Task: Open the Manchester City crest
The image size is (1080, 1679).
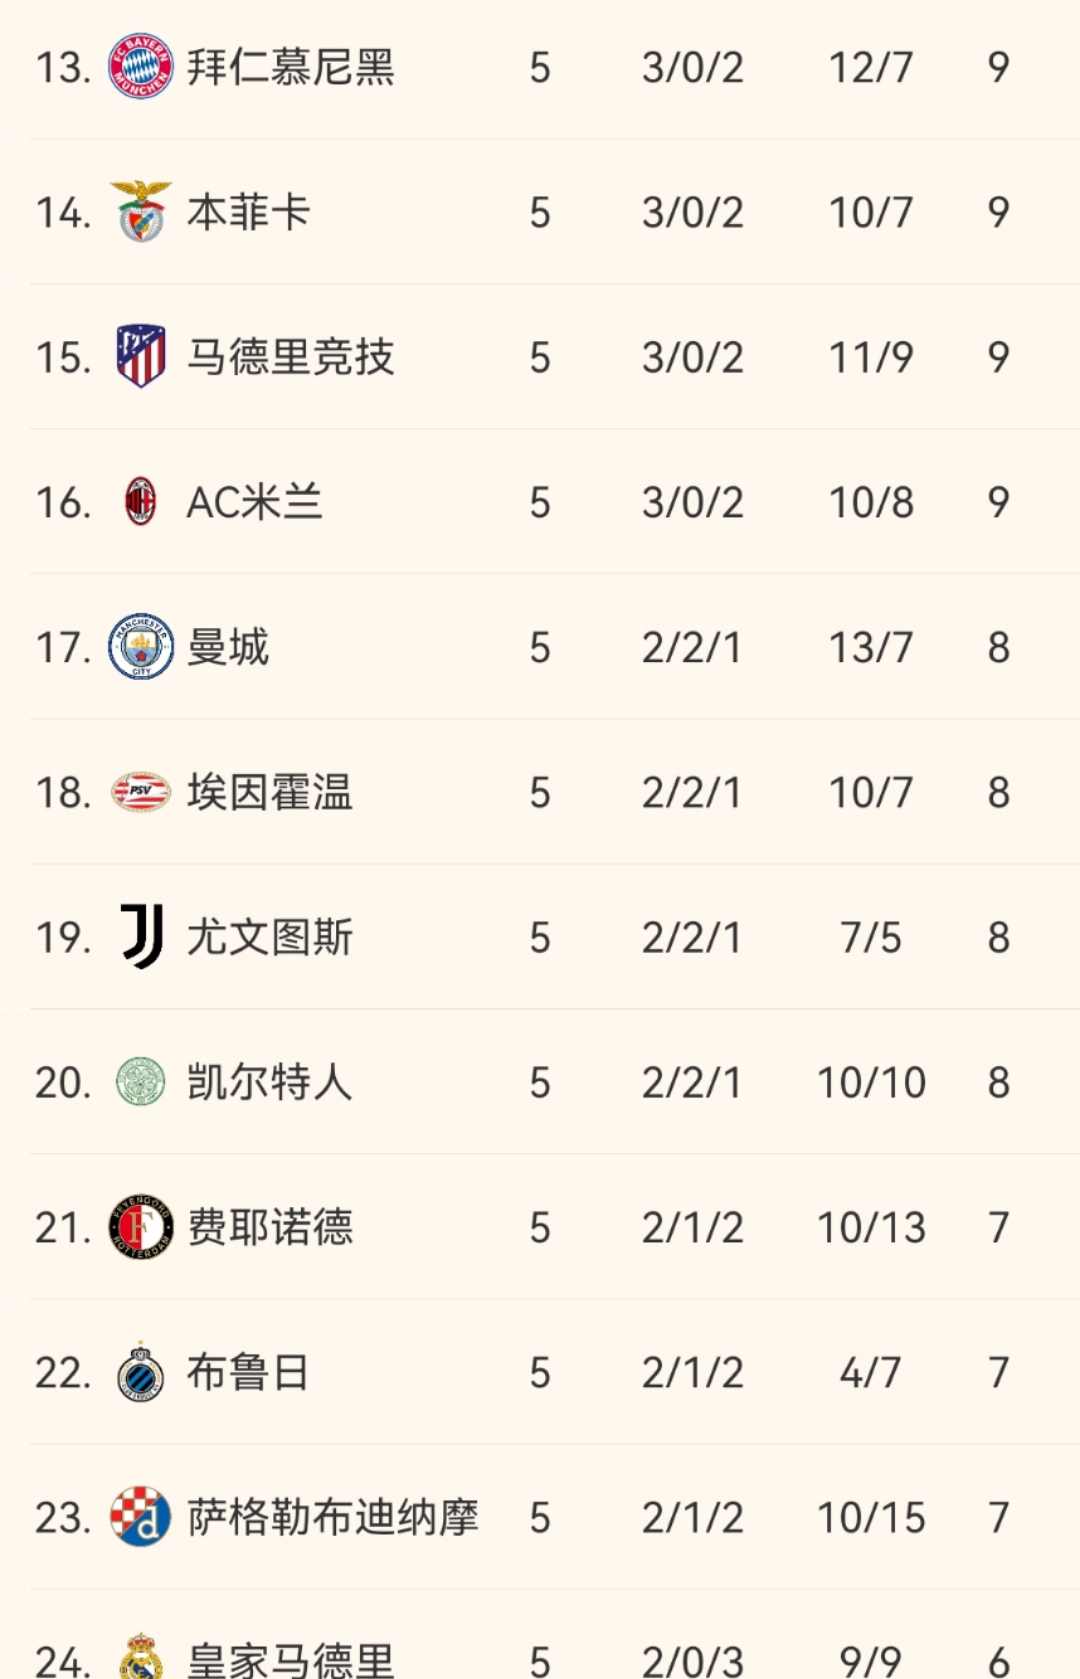Action: click(x=141, y=647)
